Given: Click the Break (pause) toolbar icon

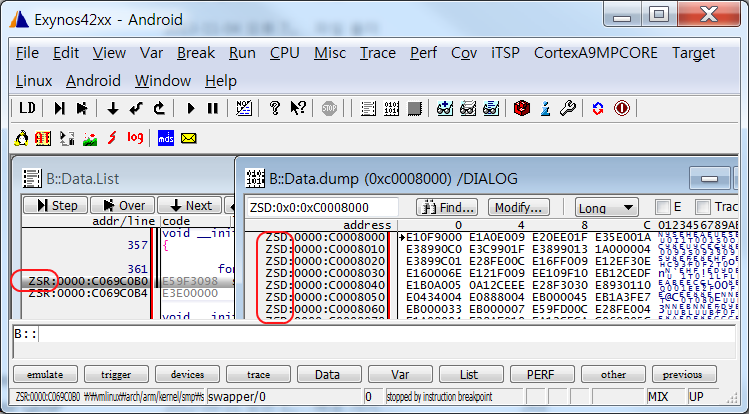Looking at the screenshot, I should (212, 108).
